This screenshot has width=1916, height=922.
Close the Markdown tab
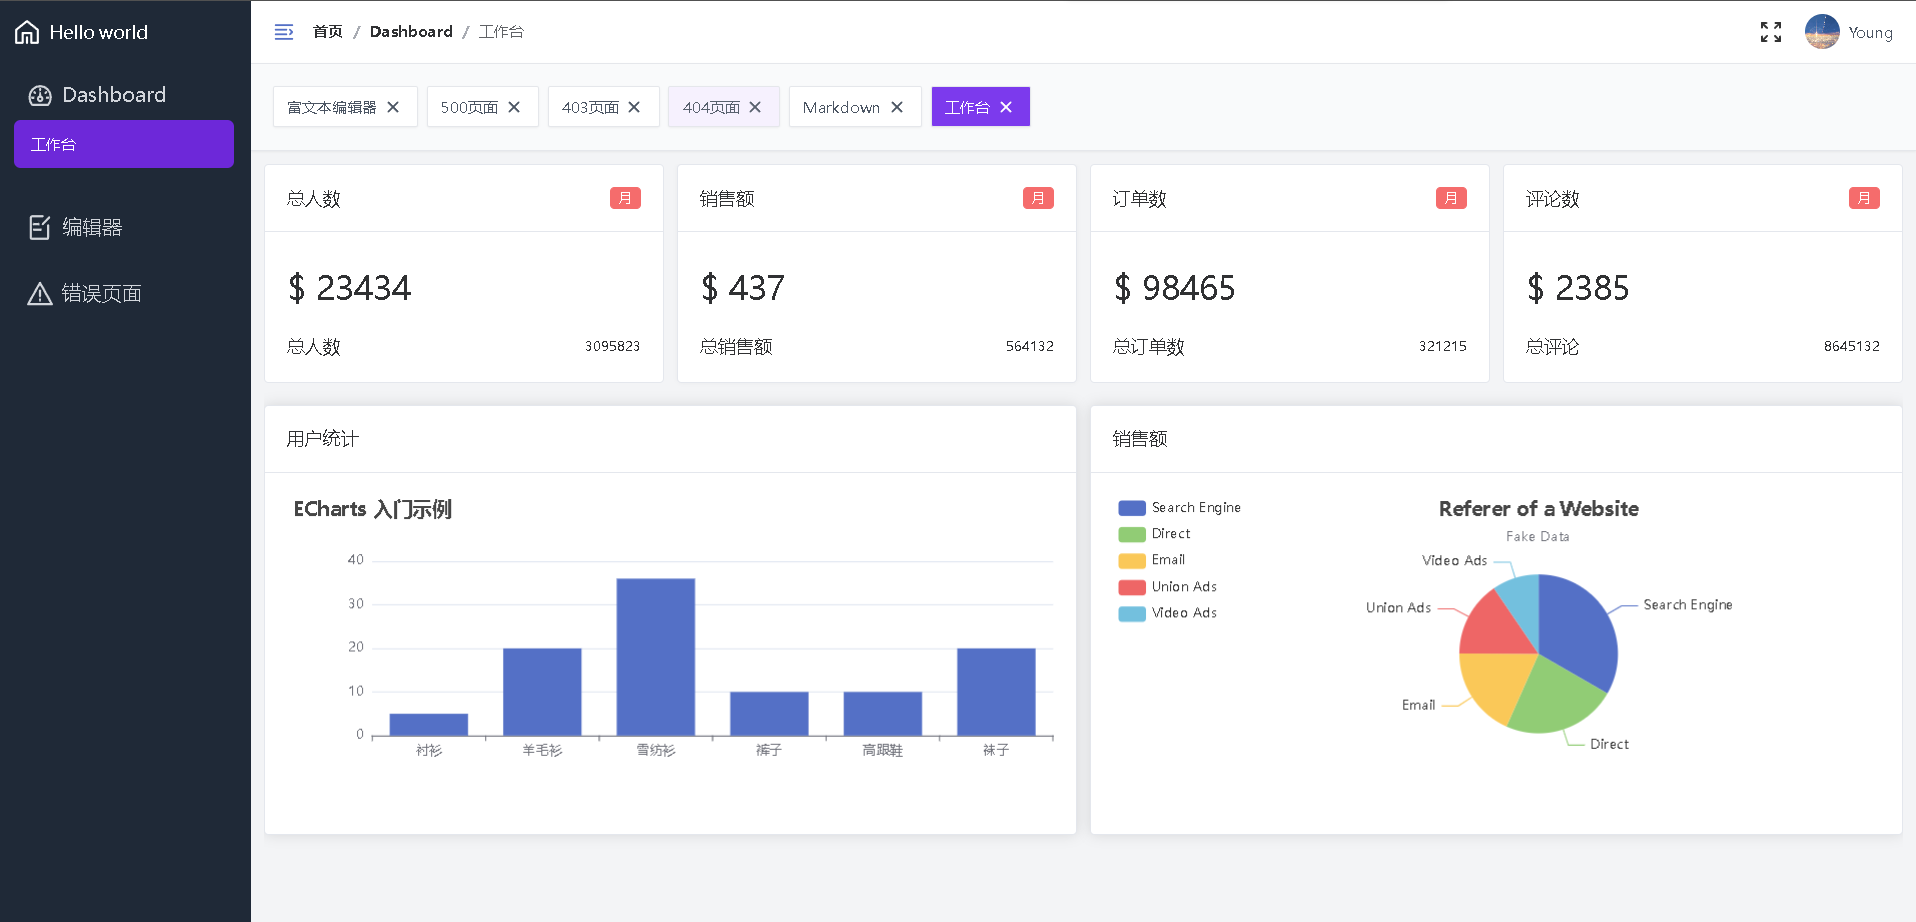tap(897, 107)
